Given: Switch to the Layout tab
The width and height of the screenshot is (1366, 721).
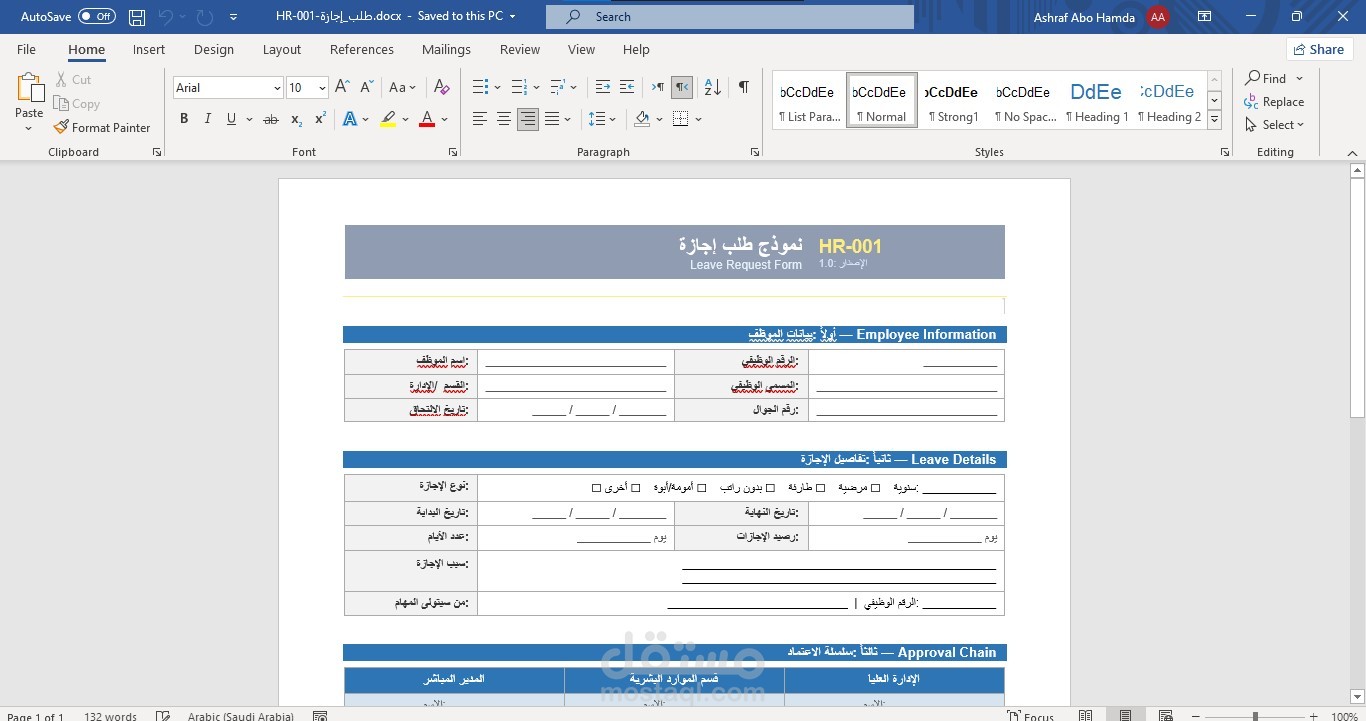Looking at the screenshot, I should (282, 49).
